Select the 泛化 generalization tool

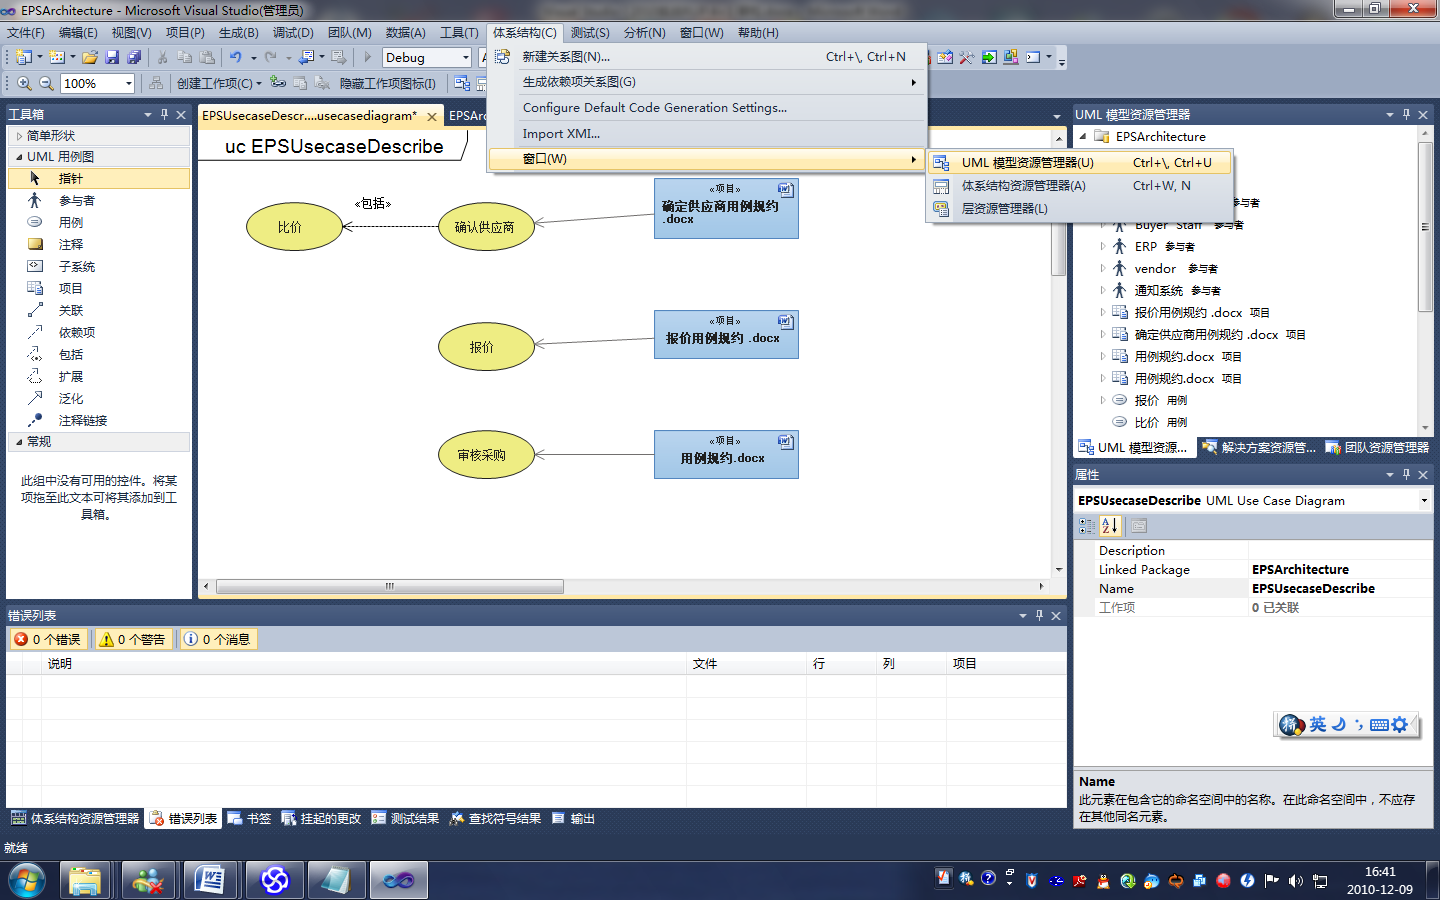(x=98, y=398)
